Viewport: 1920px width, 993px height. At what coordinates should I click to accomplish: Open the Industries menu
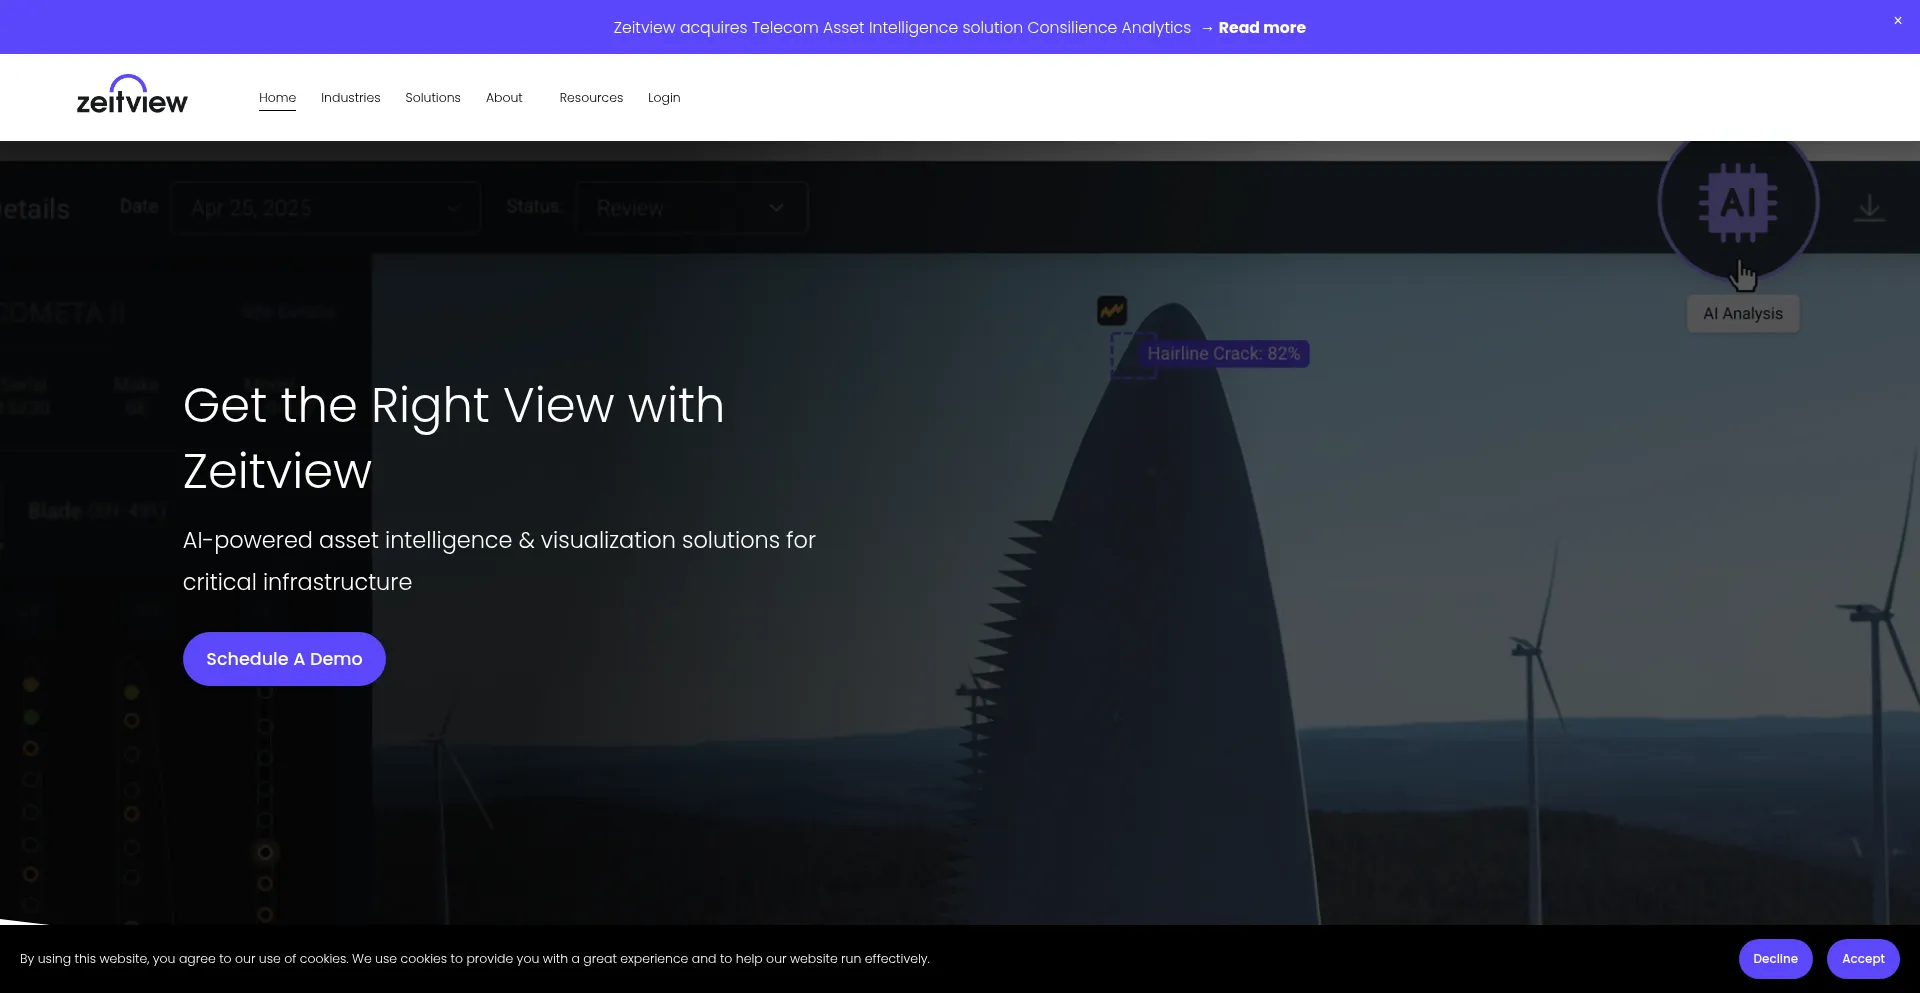[x=350, y=98]
